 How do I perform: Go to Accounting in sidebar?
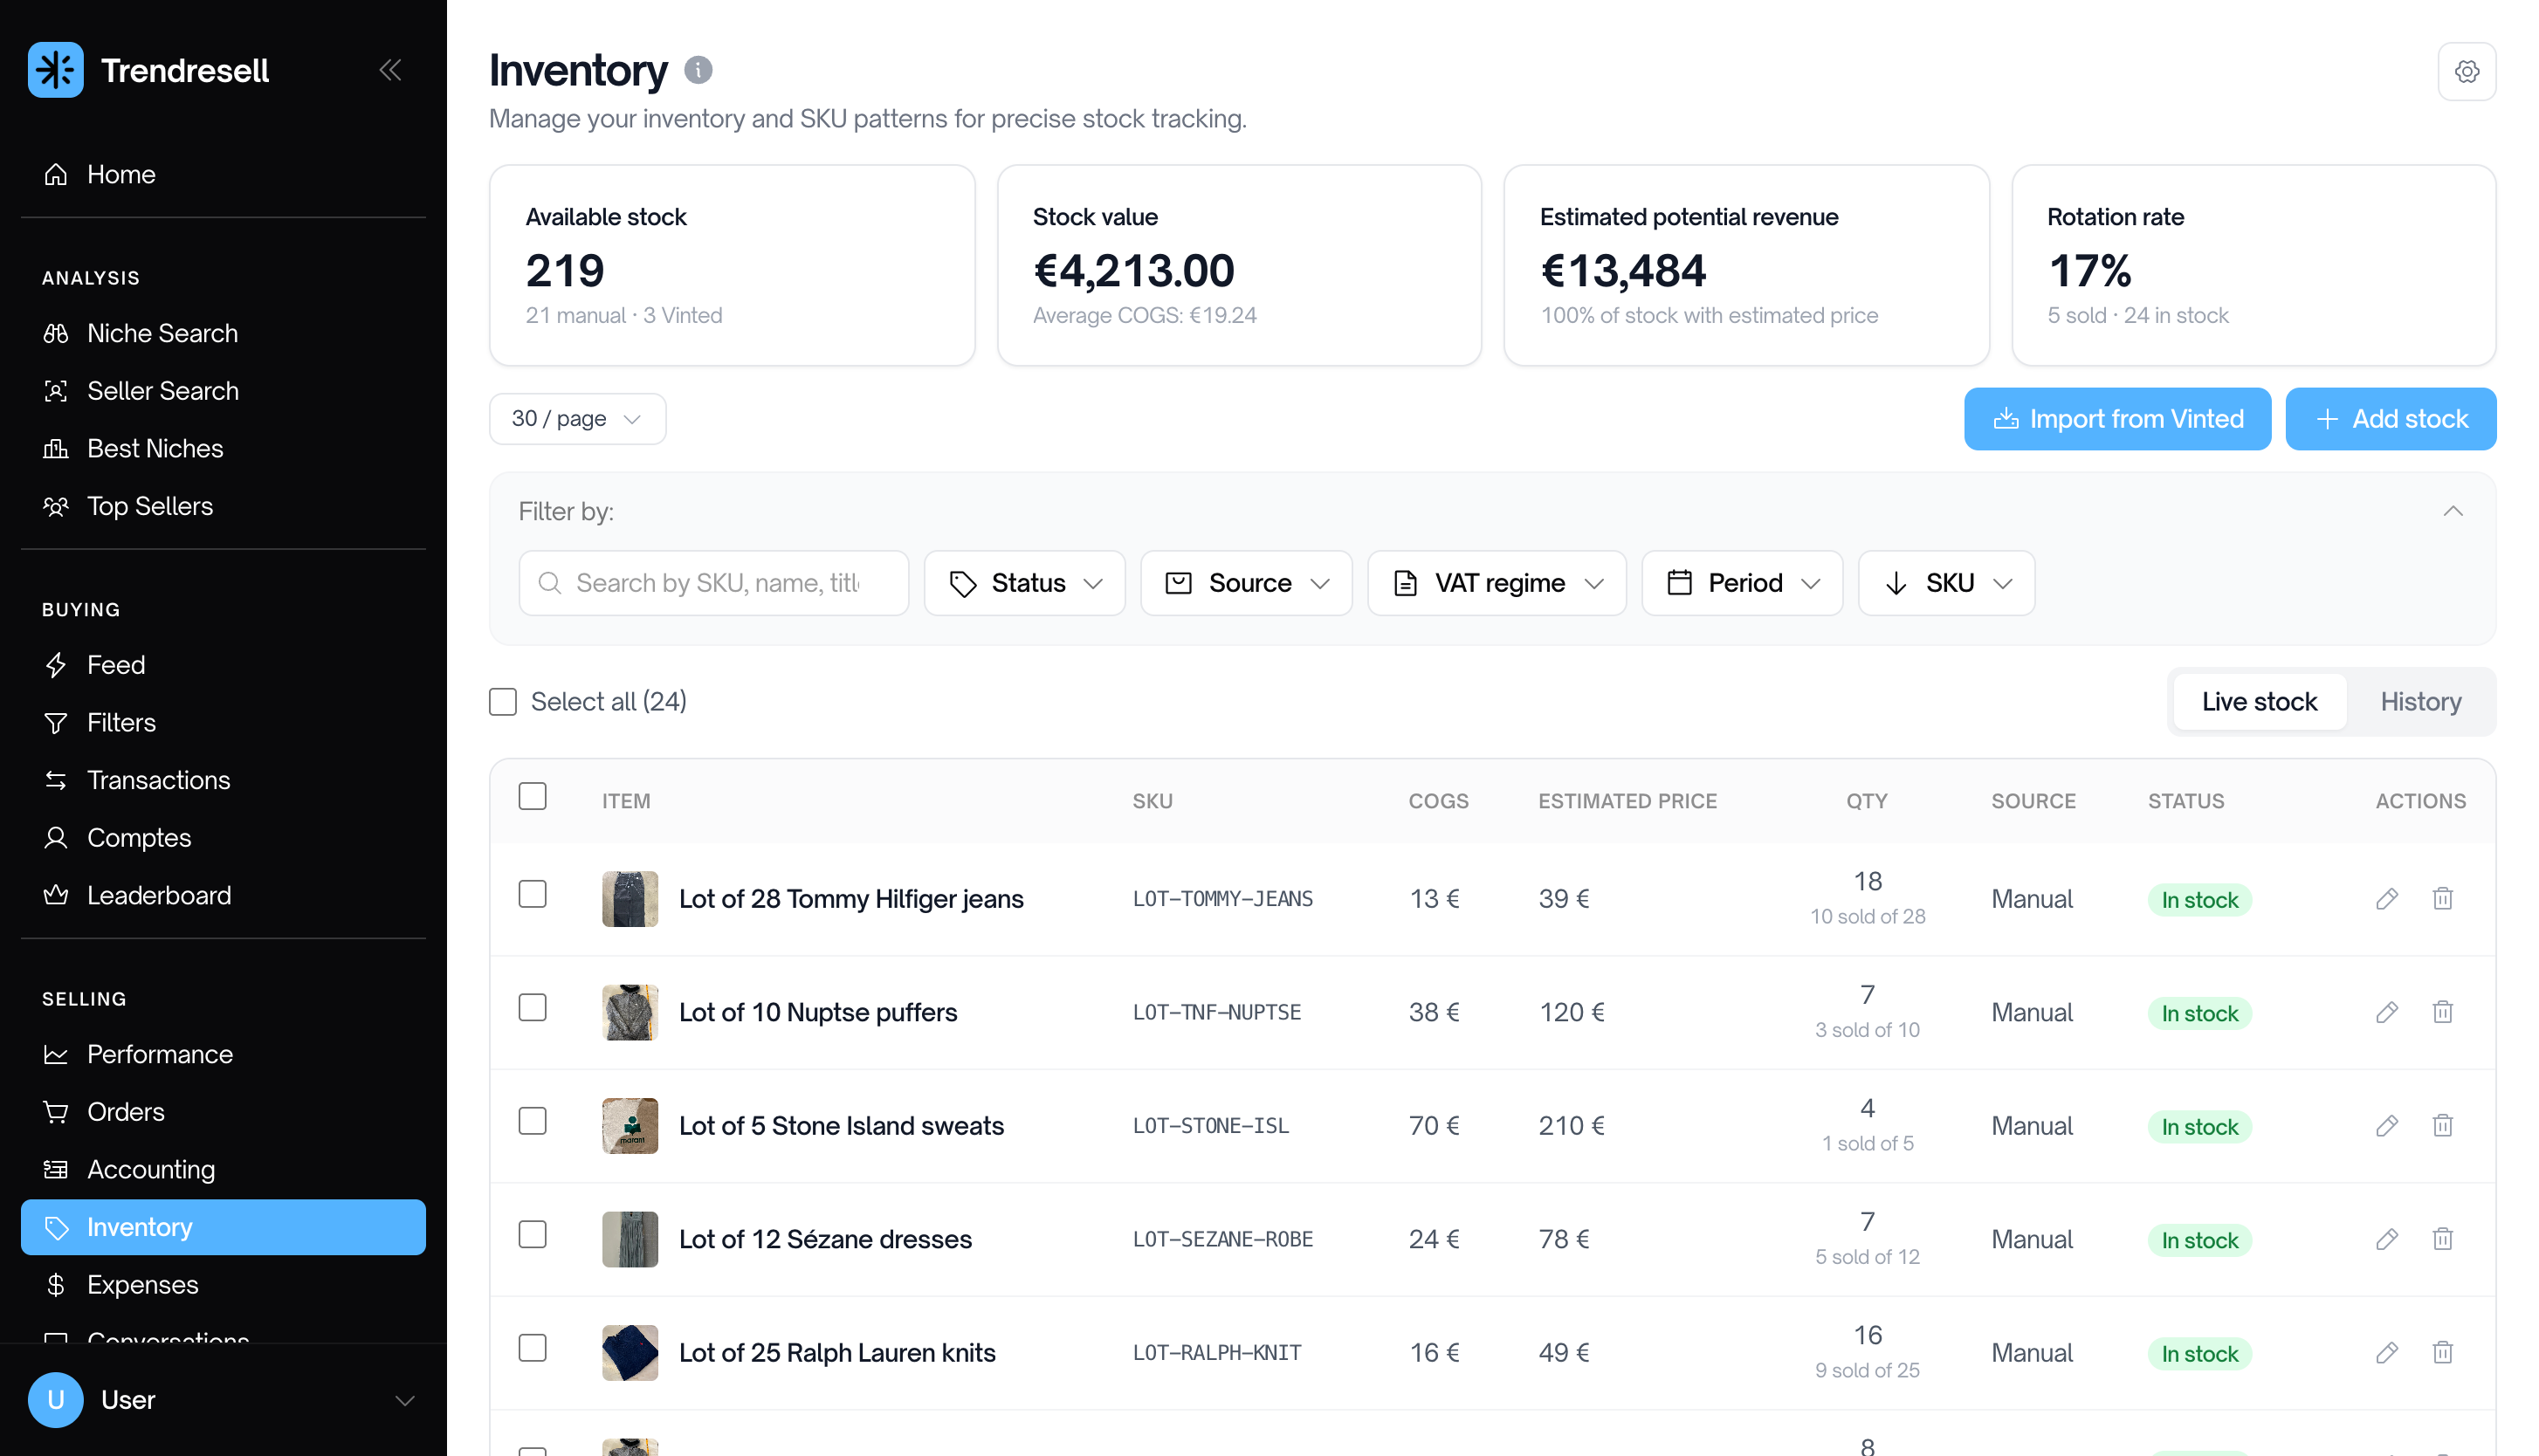223,1169
